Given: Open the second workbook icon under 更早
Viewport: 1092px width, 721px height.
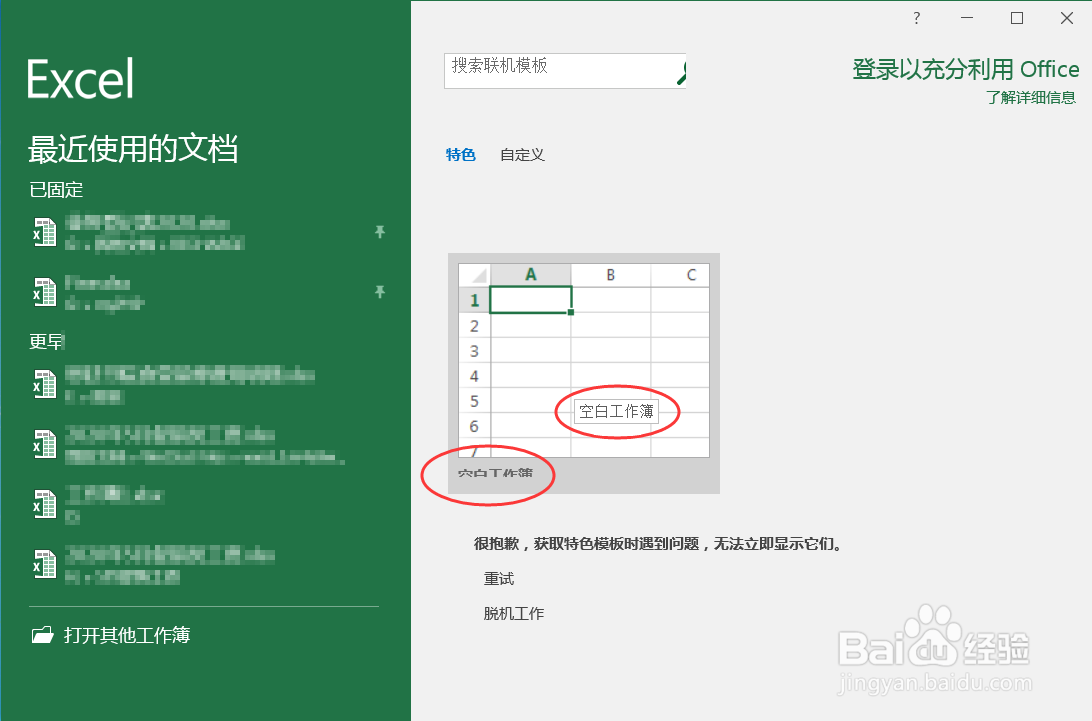Looking at the screenshot, I should click(x=45, y=444).
